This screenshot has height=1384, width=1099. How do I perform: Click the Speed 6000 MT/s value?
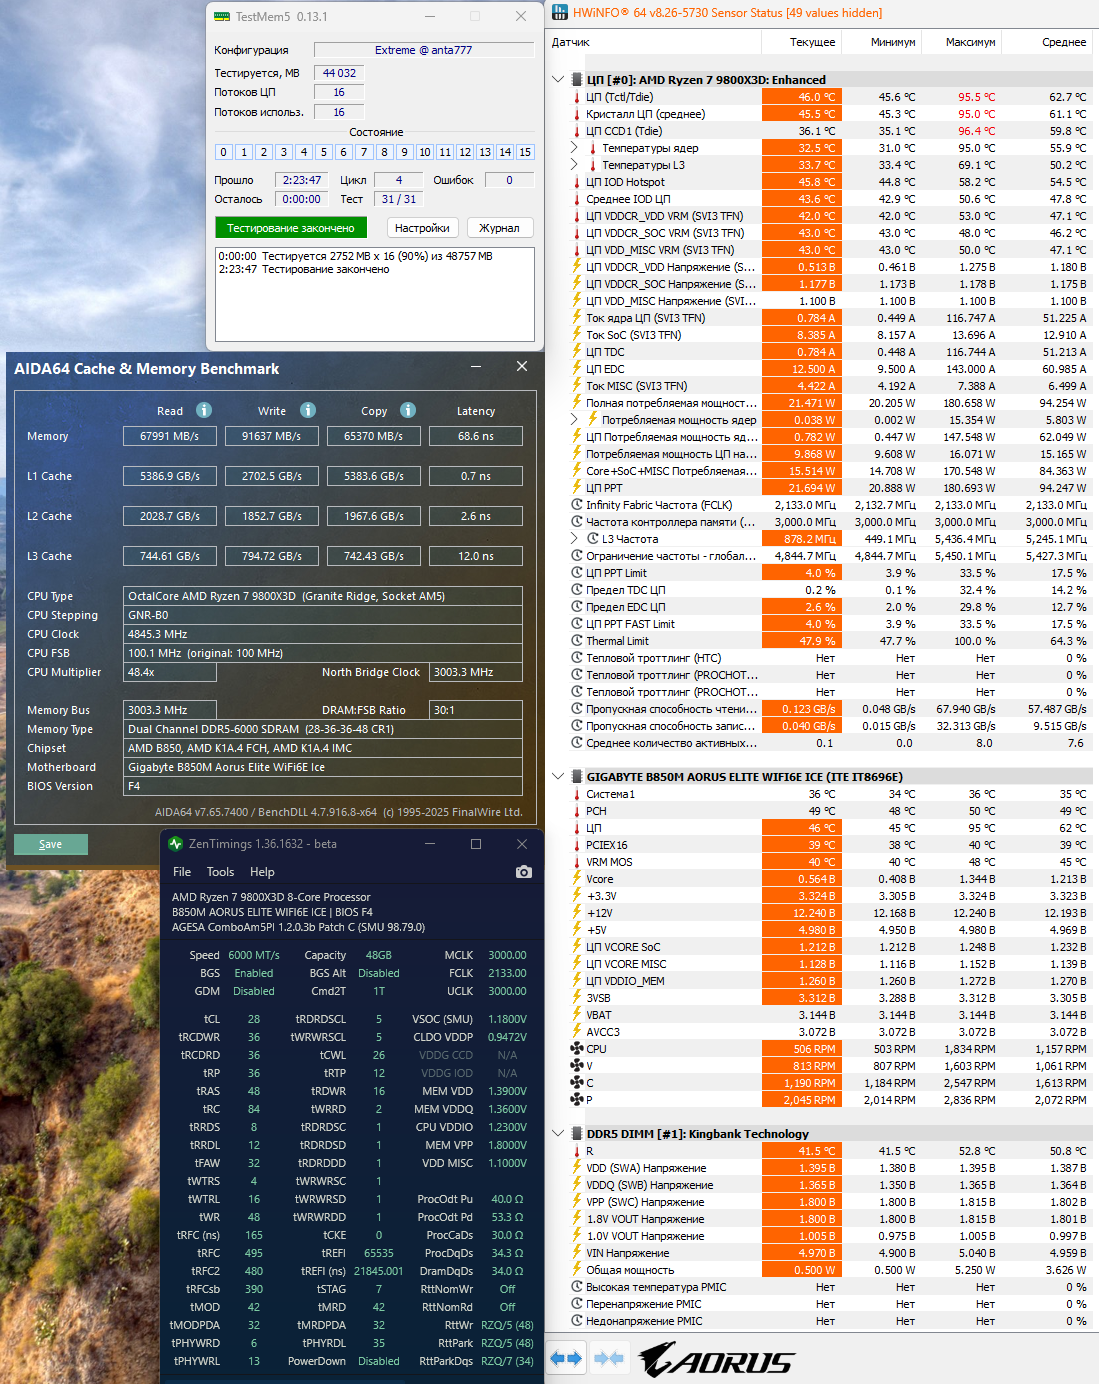point(254,955)
